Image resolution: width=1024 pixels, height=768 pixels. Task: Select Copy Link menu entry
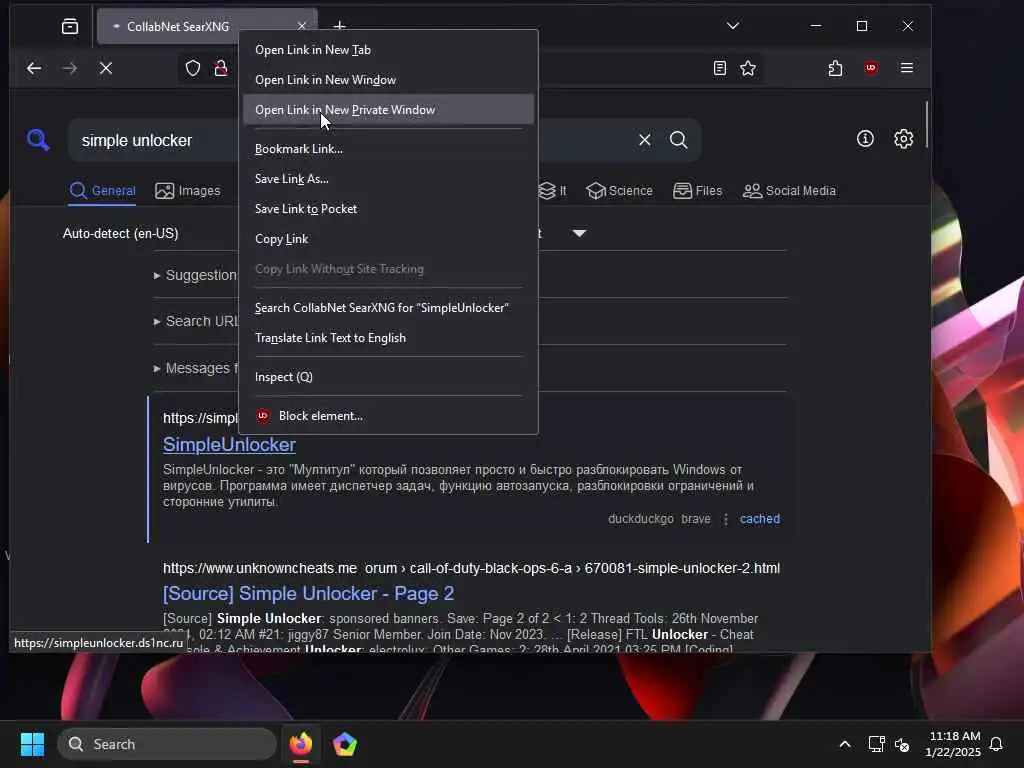(x=389, y=239)
